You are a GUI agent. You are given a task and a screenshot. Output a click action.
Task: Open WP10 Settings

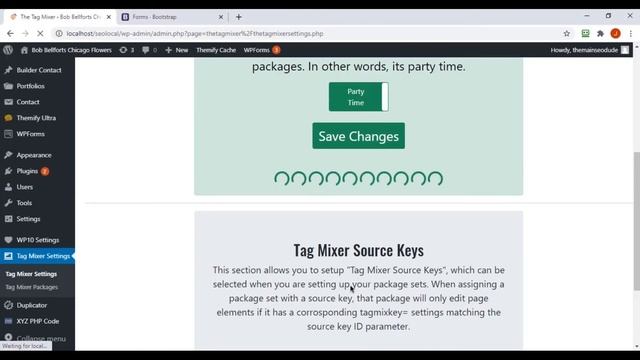[37, 240]
